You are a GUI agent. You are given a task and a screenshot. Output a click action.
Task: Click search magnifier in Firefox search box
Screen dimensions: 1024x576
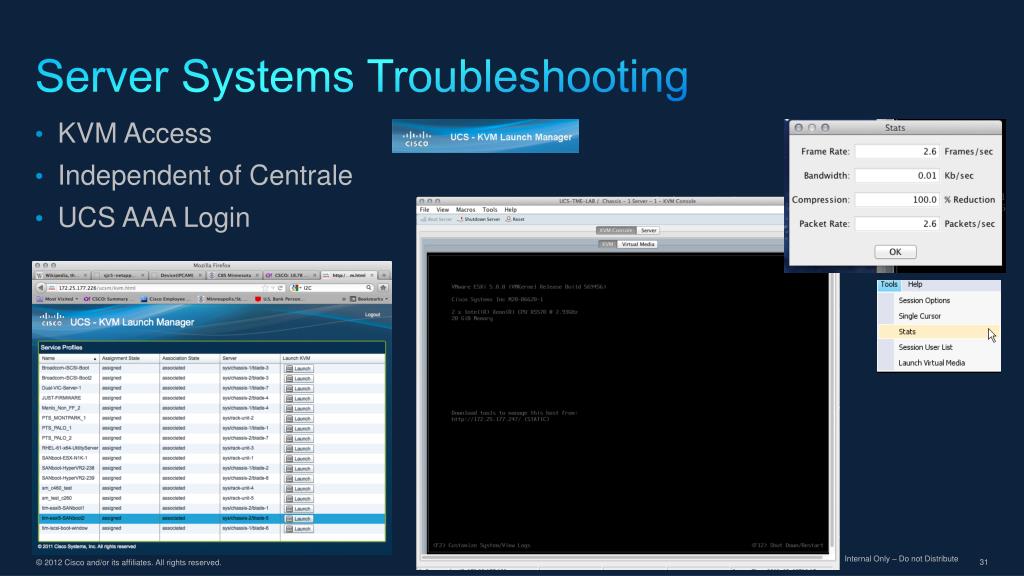[x=369, y=287]
